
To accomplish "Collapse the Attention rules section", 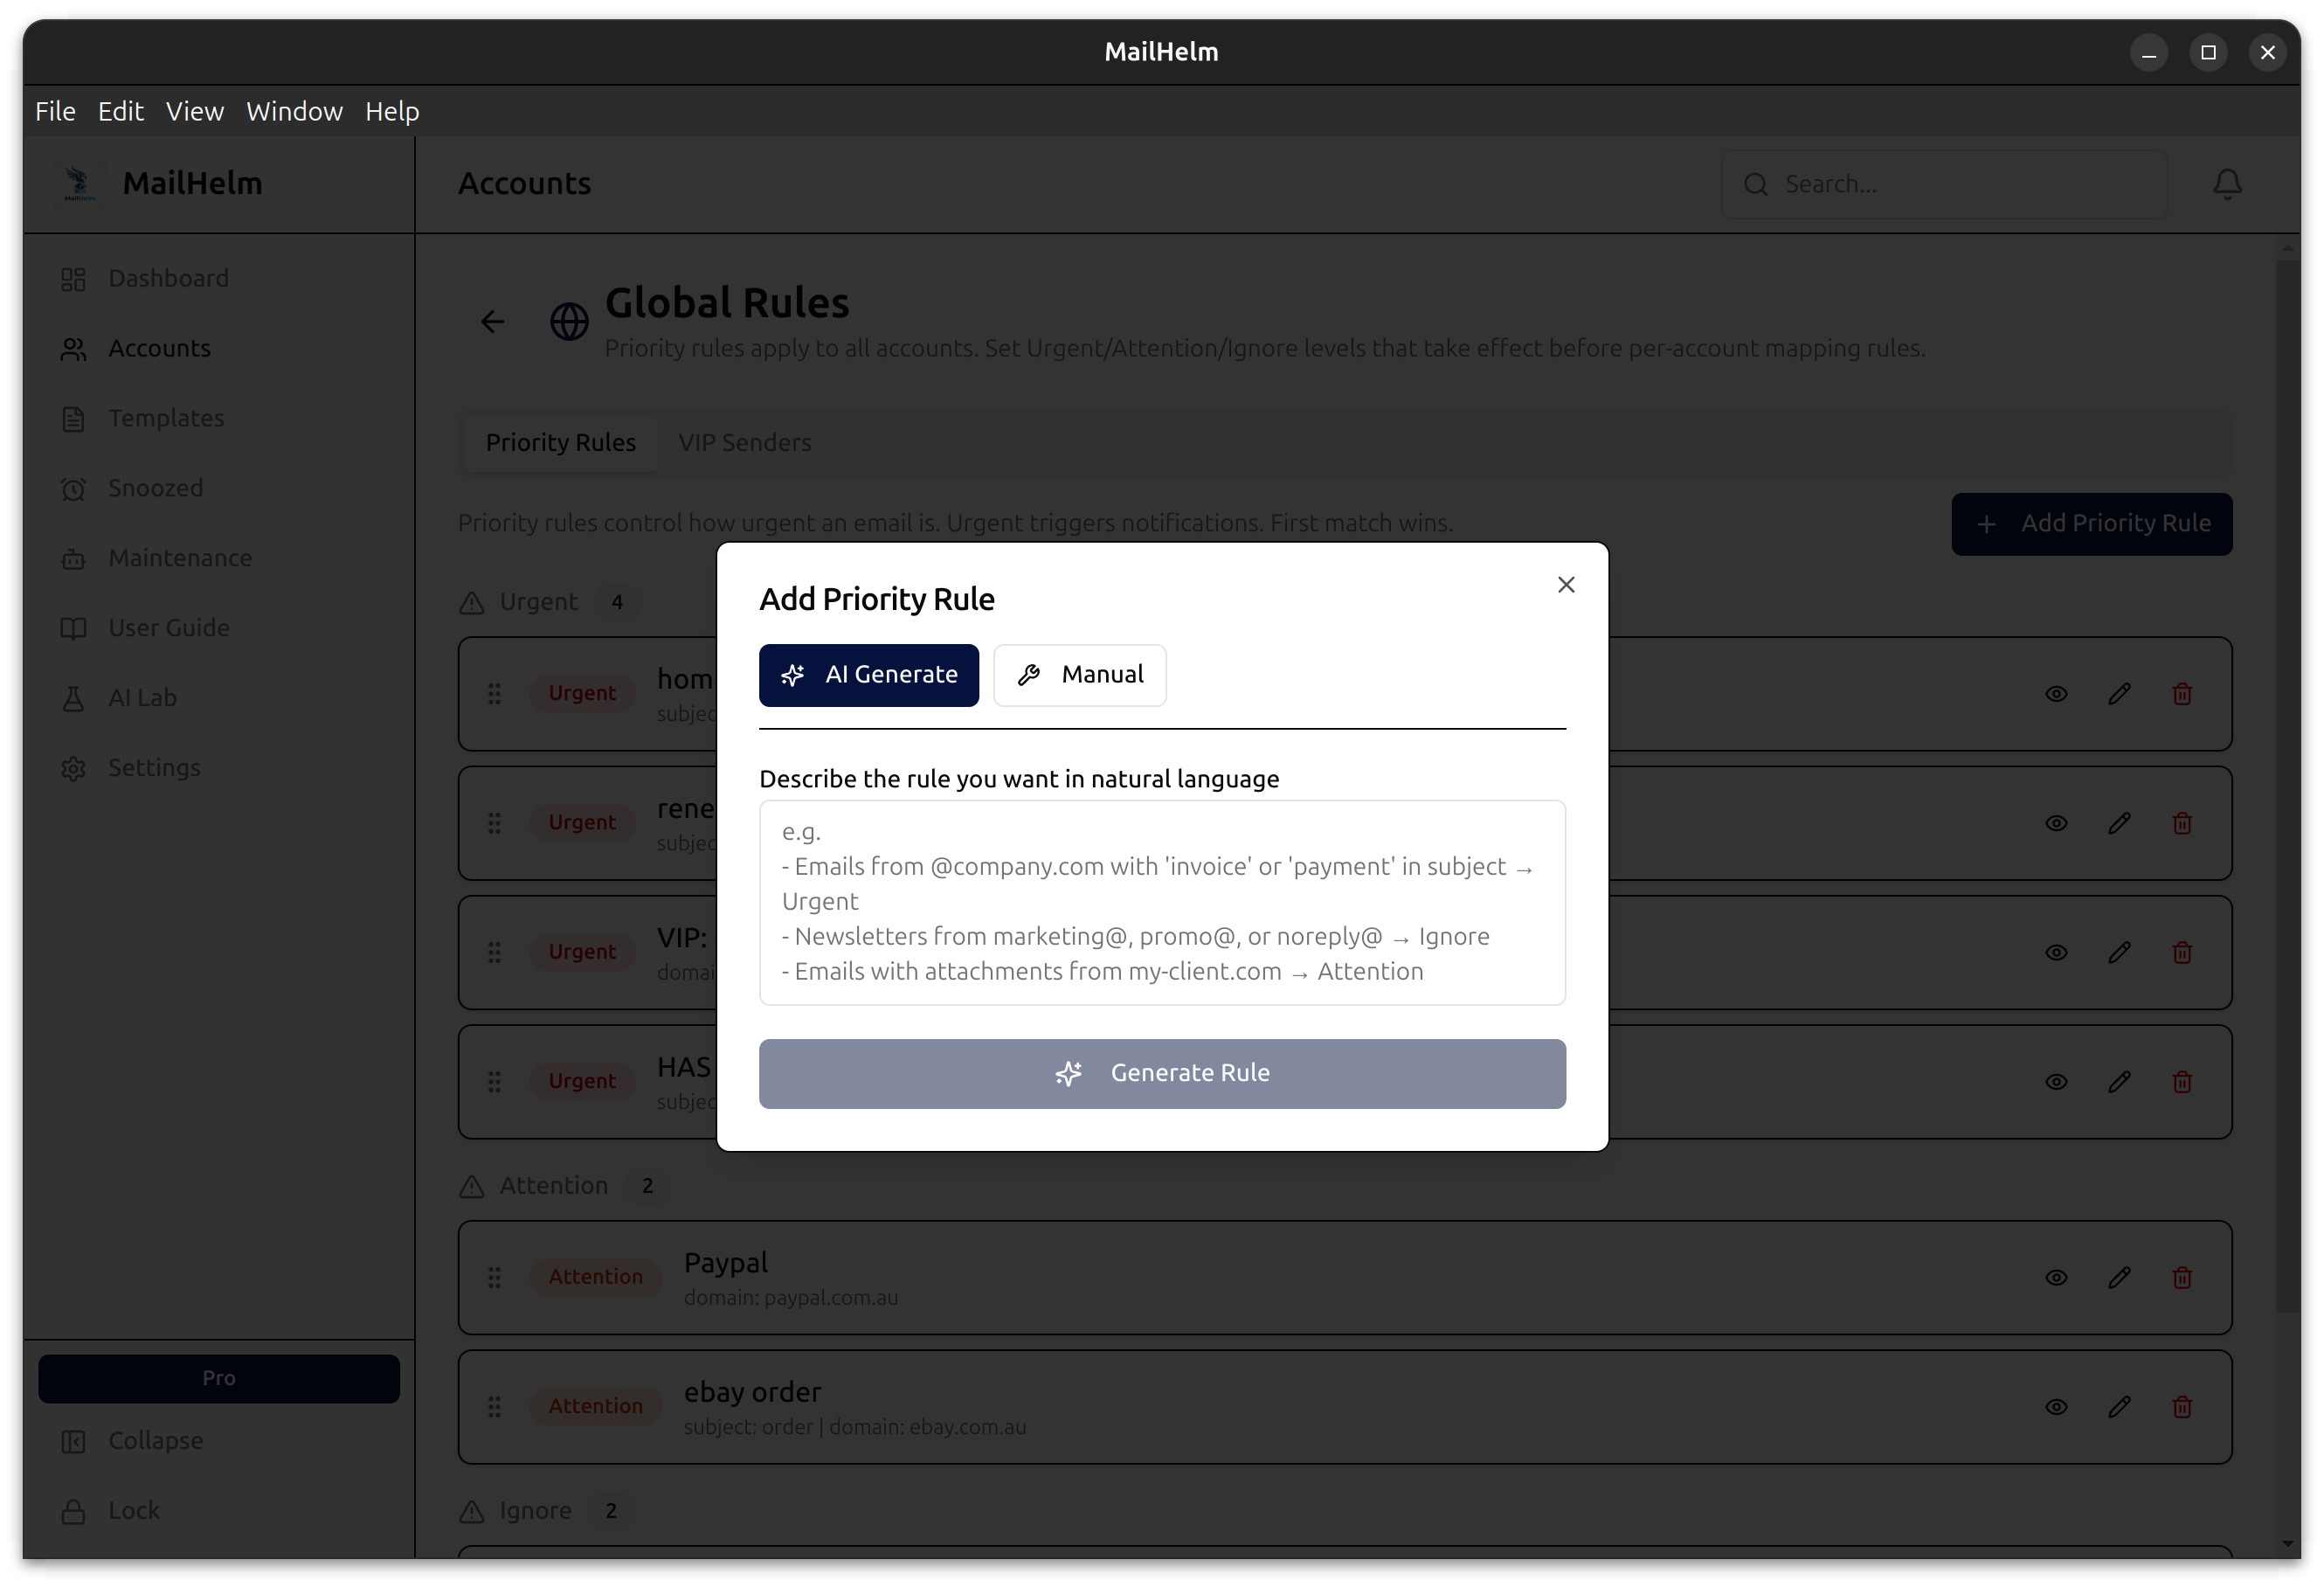I will (x=551, y=1186).
